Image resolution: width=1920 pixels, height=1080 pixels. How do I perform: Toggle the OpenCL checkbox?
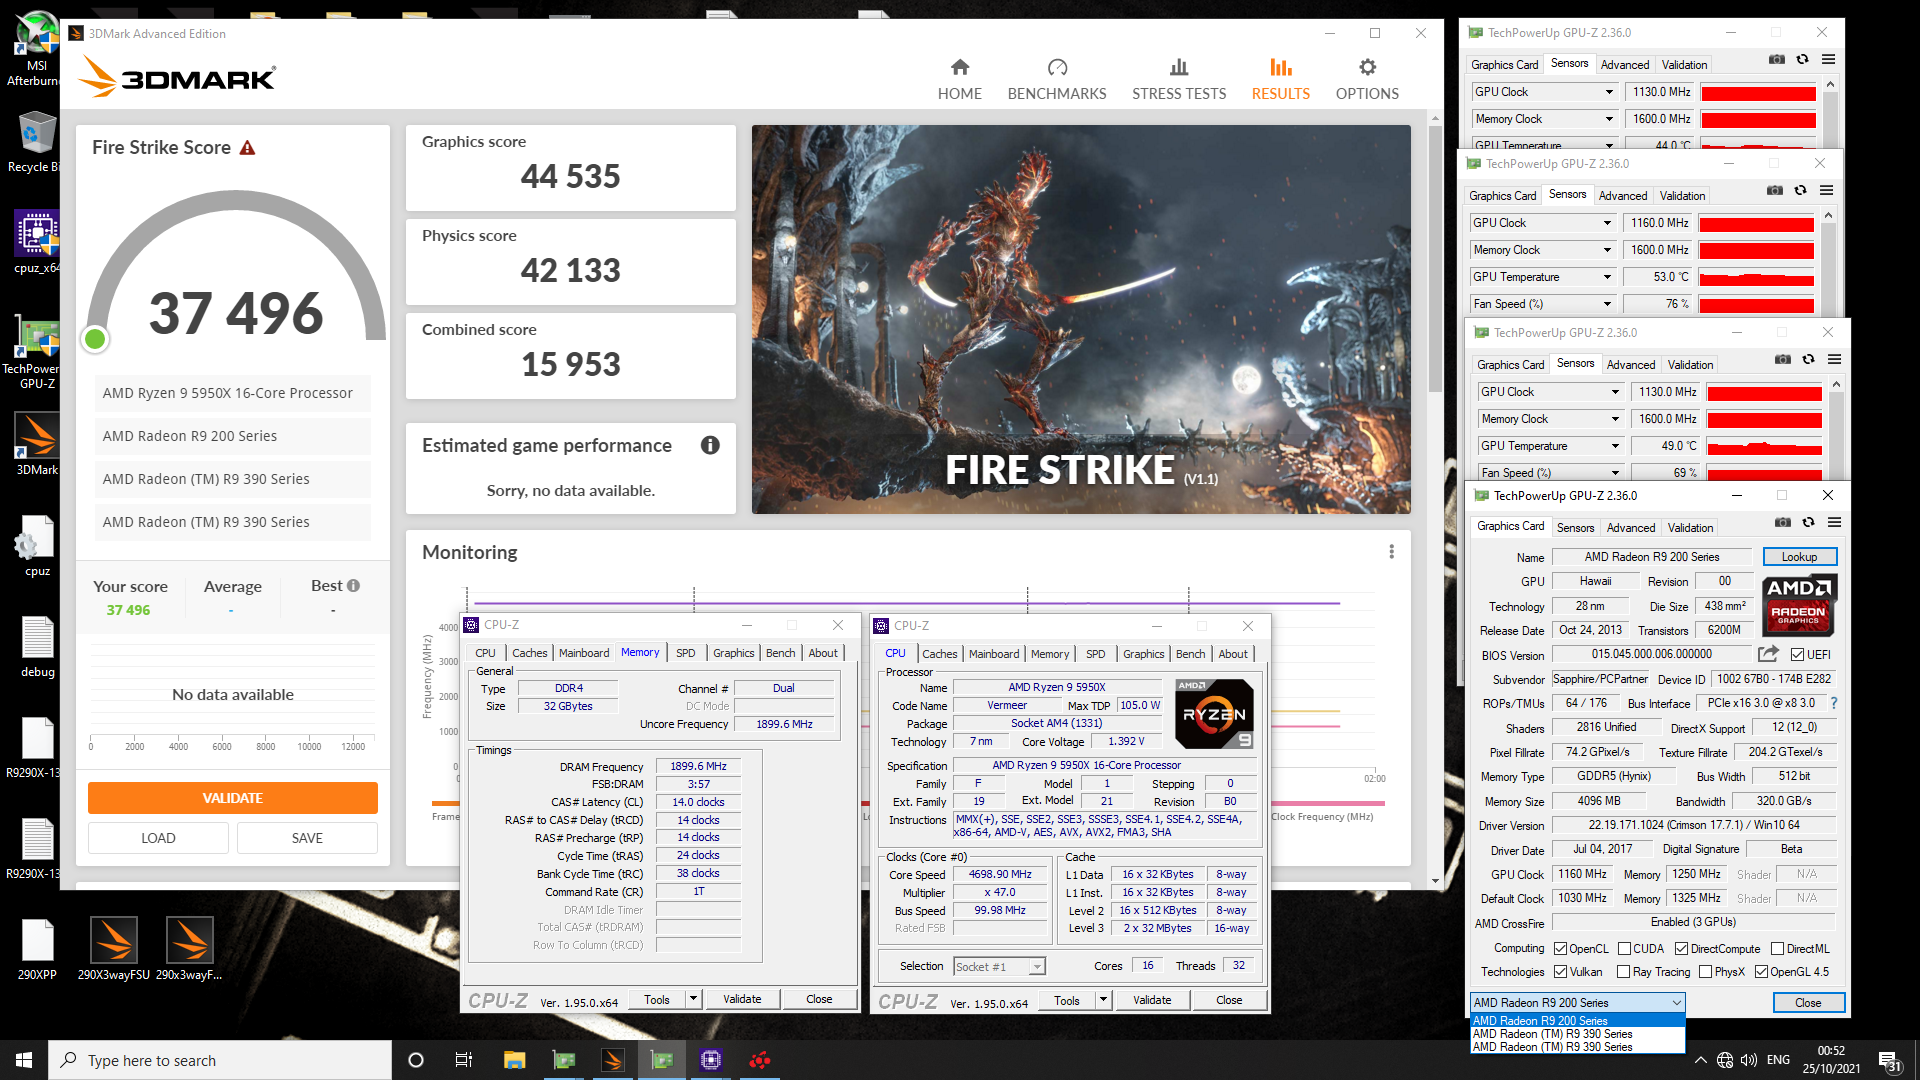pyautogui.click(x=1560, y=949)
